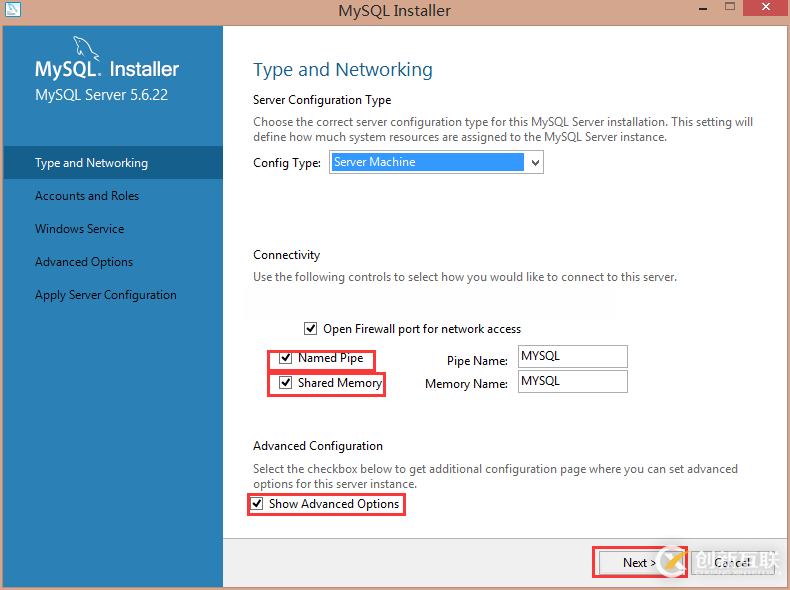Image resolution: width=790 pixels, height=590 pixels.
Task: Click the installer window title bar icon
Action: [13, 11]
